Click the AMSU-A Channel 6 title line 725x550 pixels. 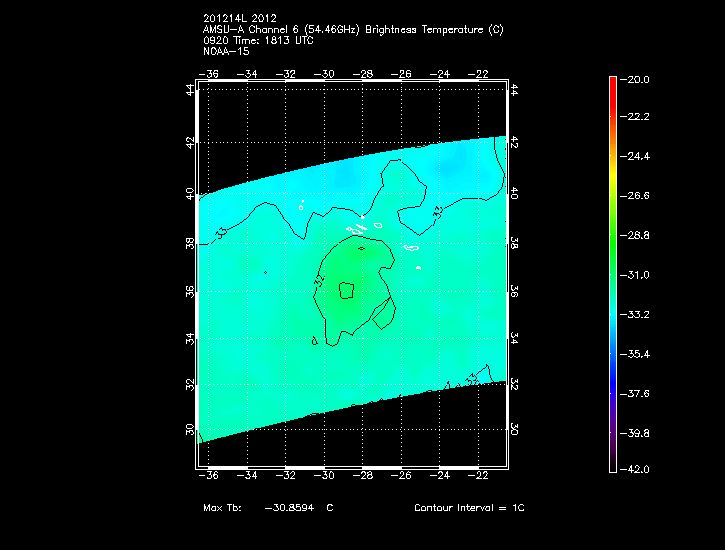click(x=352, y=30)
